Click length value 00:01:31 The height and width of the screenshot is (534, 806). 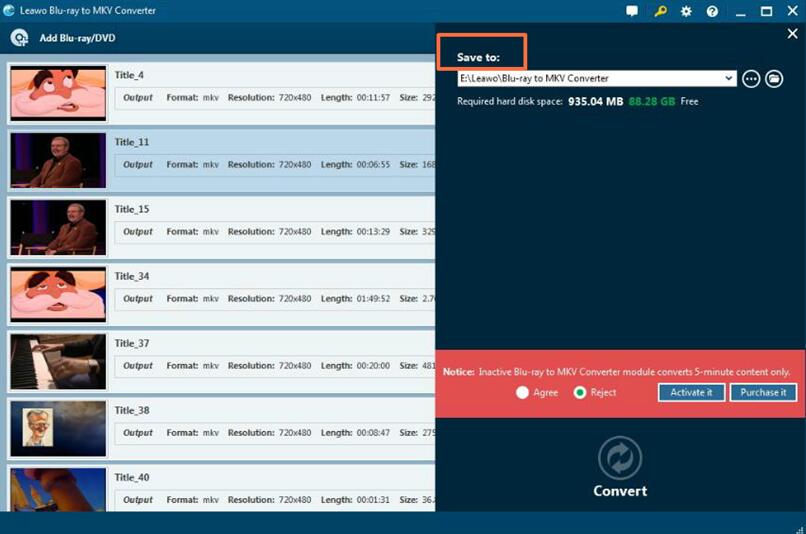coord(373,500)
